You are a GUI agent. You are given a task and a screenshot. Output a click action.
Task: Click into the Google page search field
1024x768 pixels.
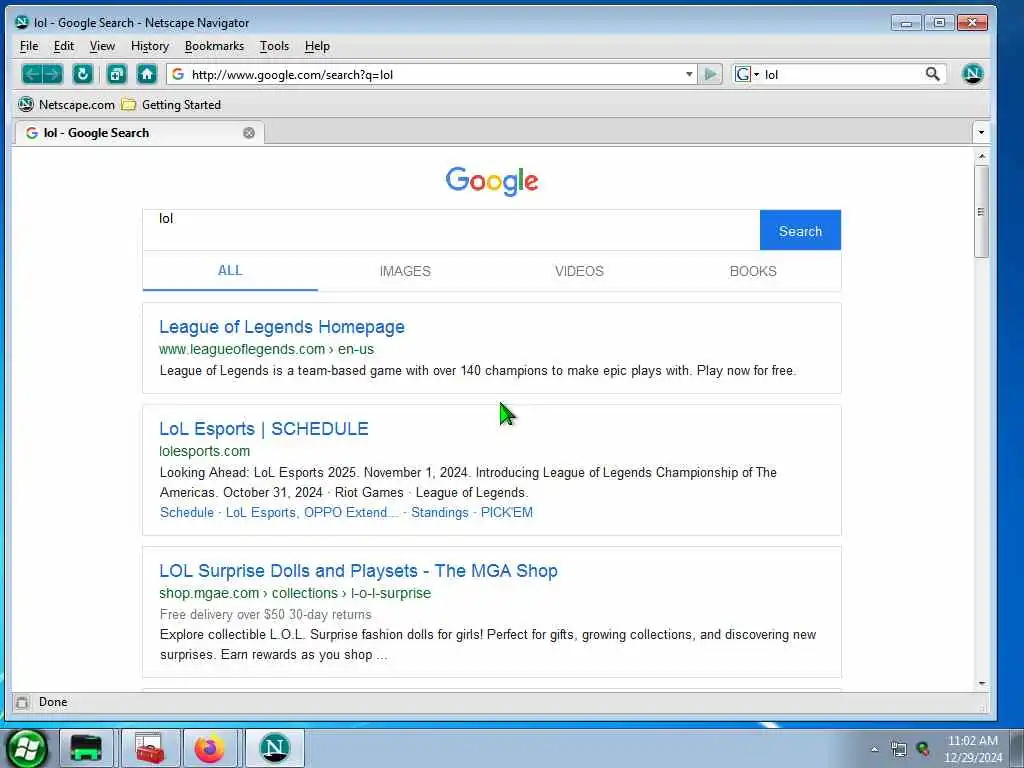tap(451, 230)
